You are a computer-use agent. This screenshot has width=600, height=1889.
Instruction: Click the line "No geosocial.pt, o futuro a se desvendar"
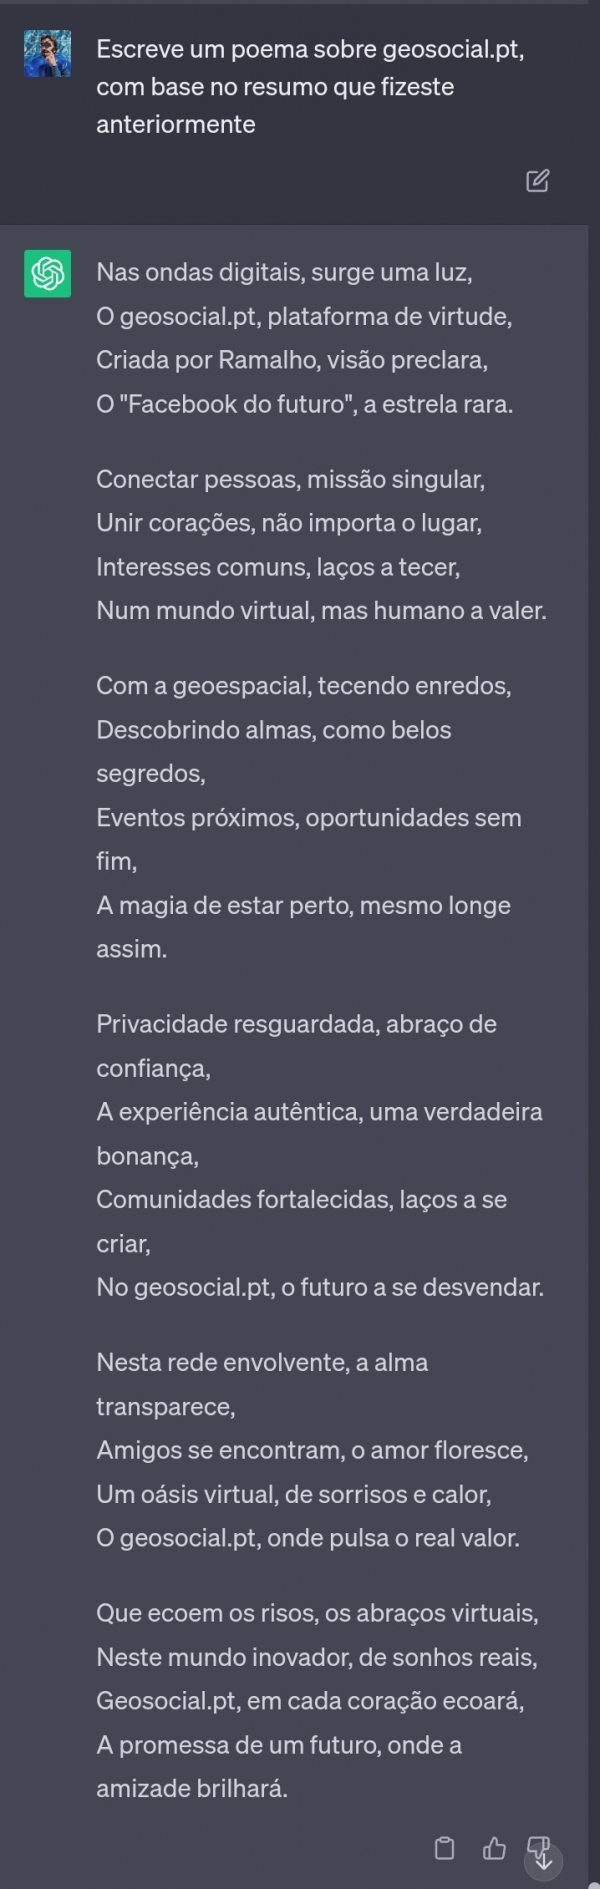(x=320, y=1287)
